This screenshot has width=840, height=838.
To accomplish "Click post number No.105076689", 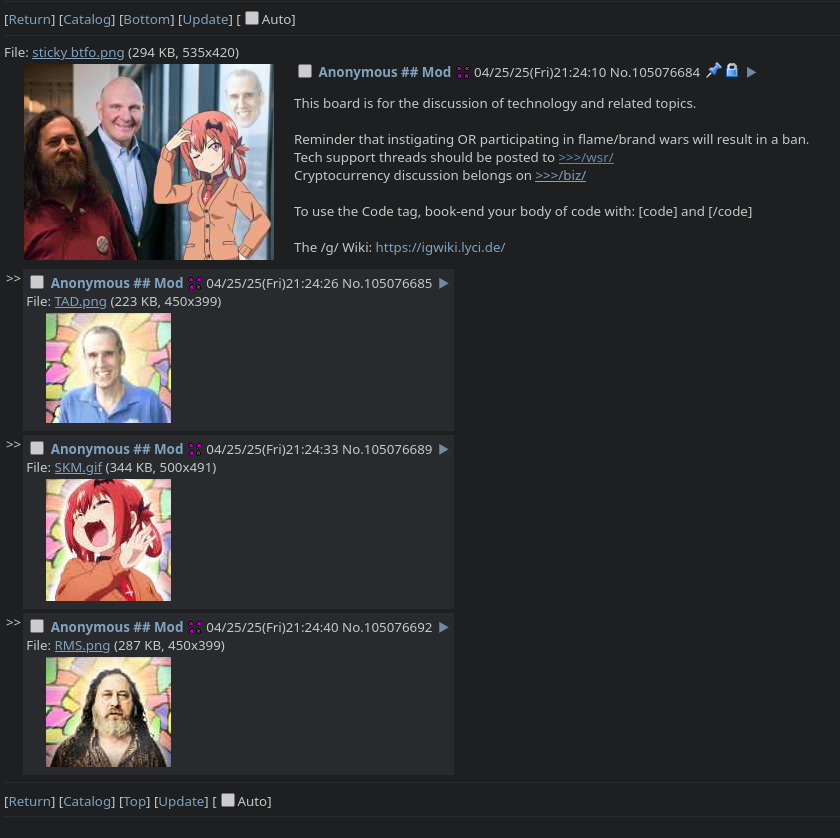I will point(387,450).
